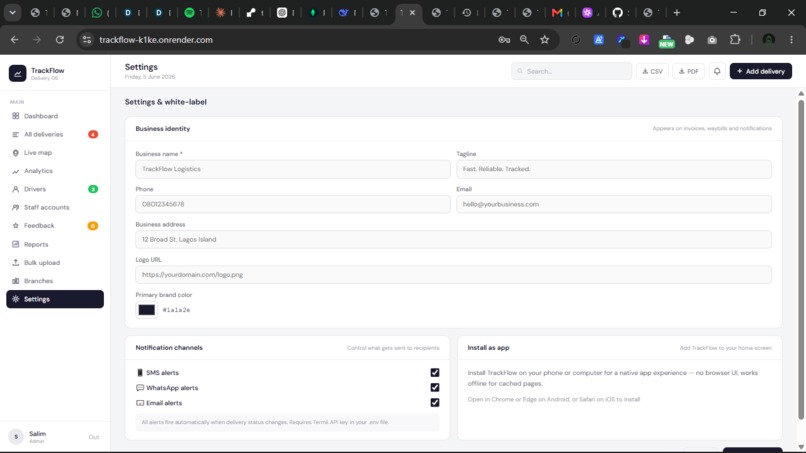Reload the page in browser

60,40
